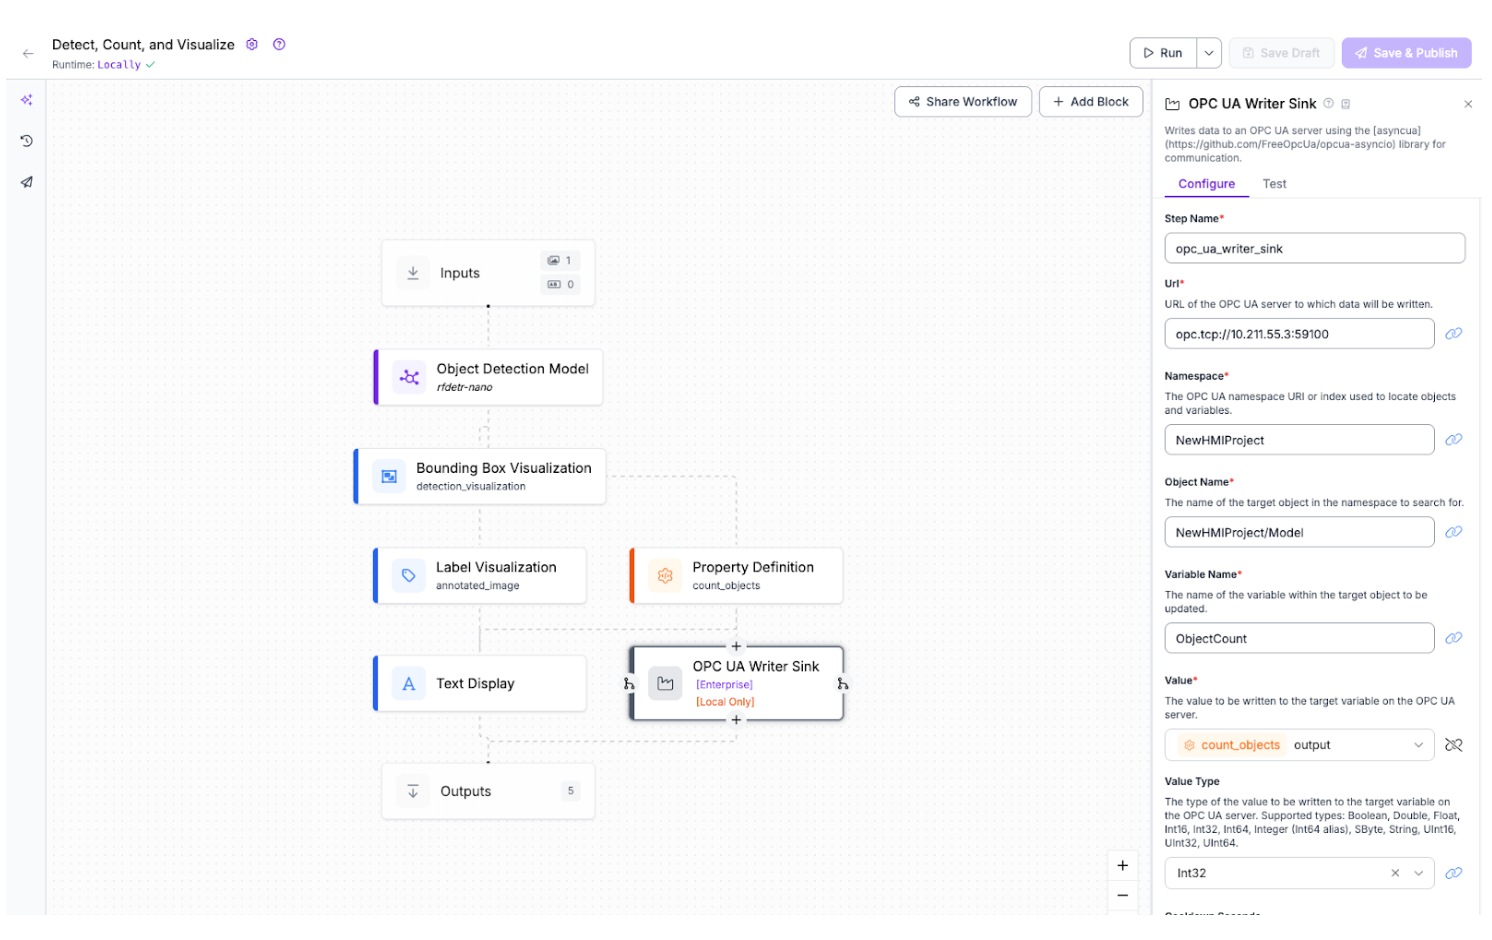Zoom in the canvas with plus button

pos(1122,866)
